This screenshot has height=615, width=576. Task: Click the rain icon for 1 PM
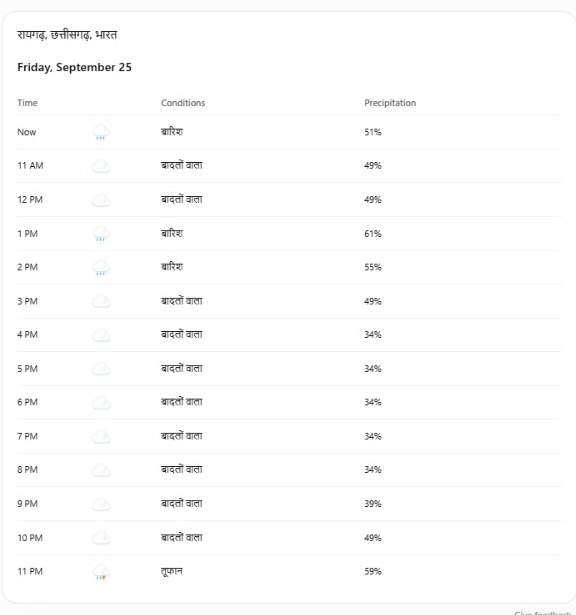[x=101, y=234]
